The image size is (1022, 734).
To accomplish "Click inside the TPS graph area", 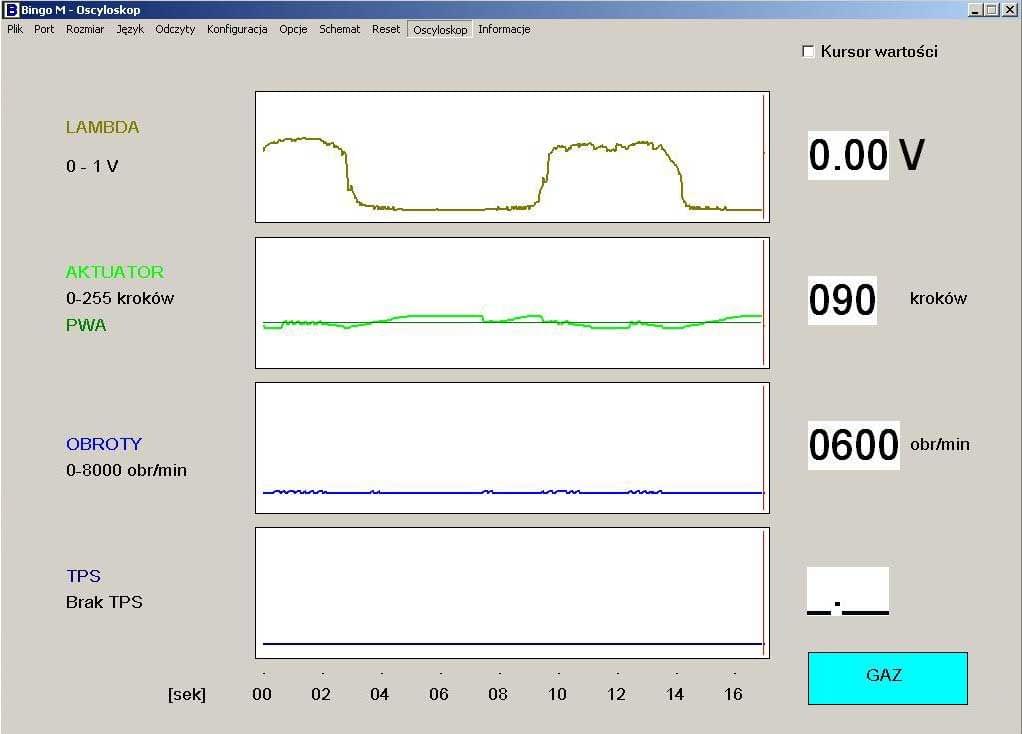I will [512, 592].
